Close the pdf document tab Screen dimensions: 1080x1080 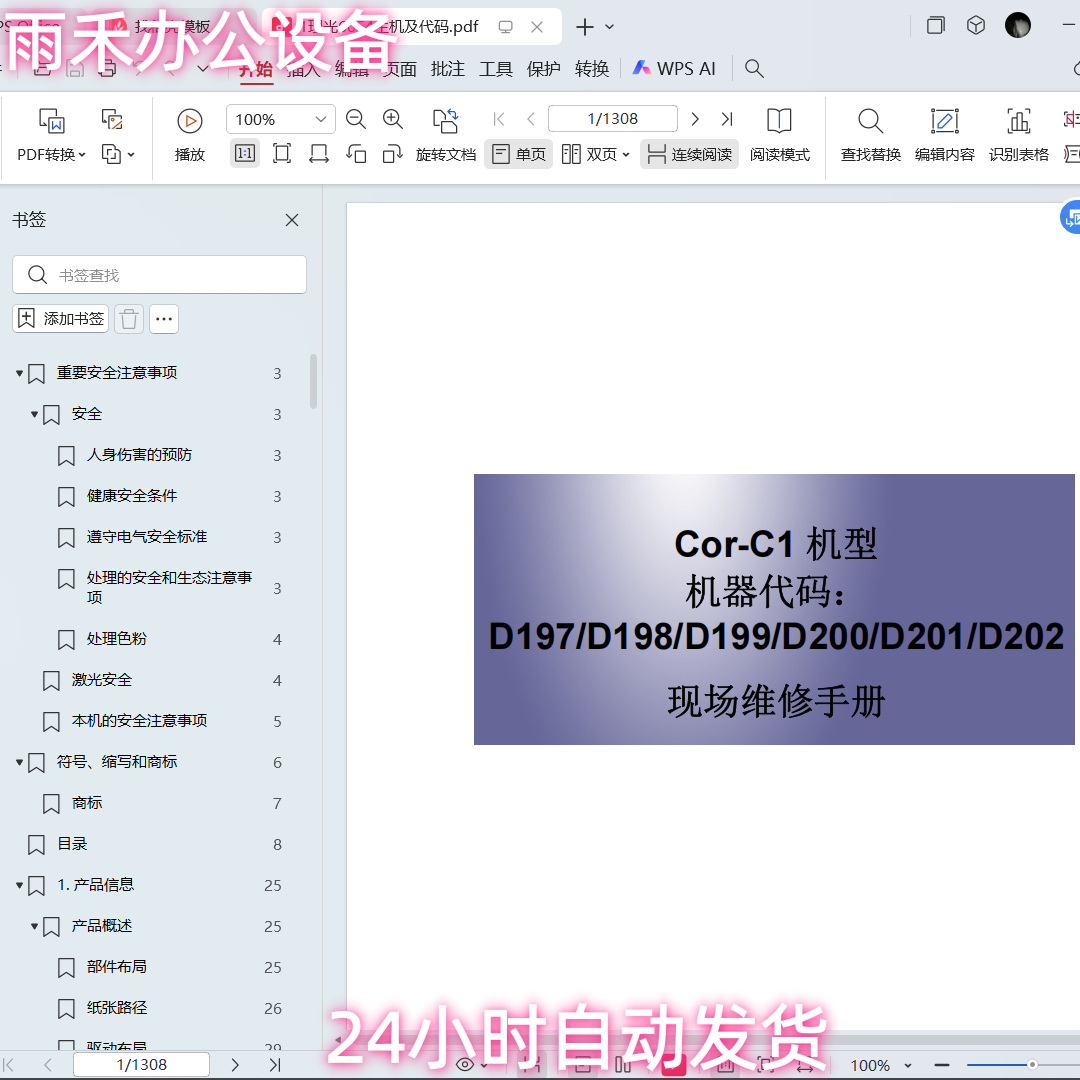click(537, 27)
